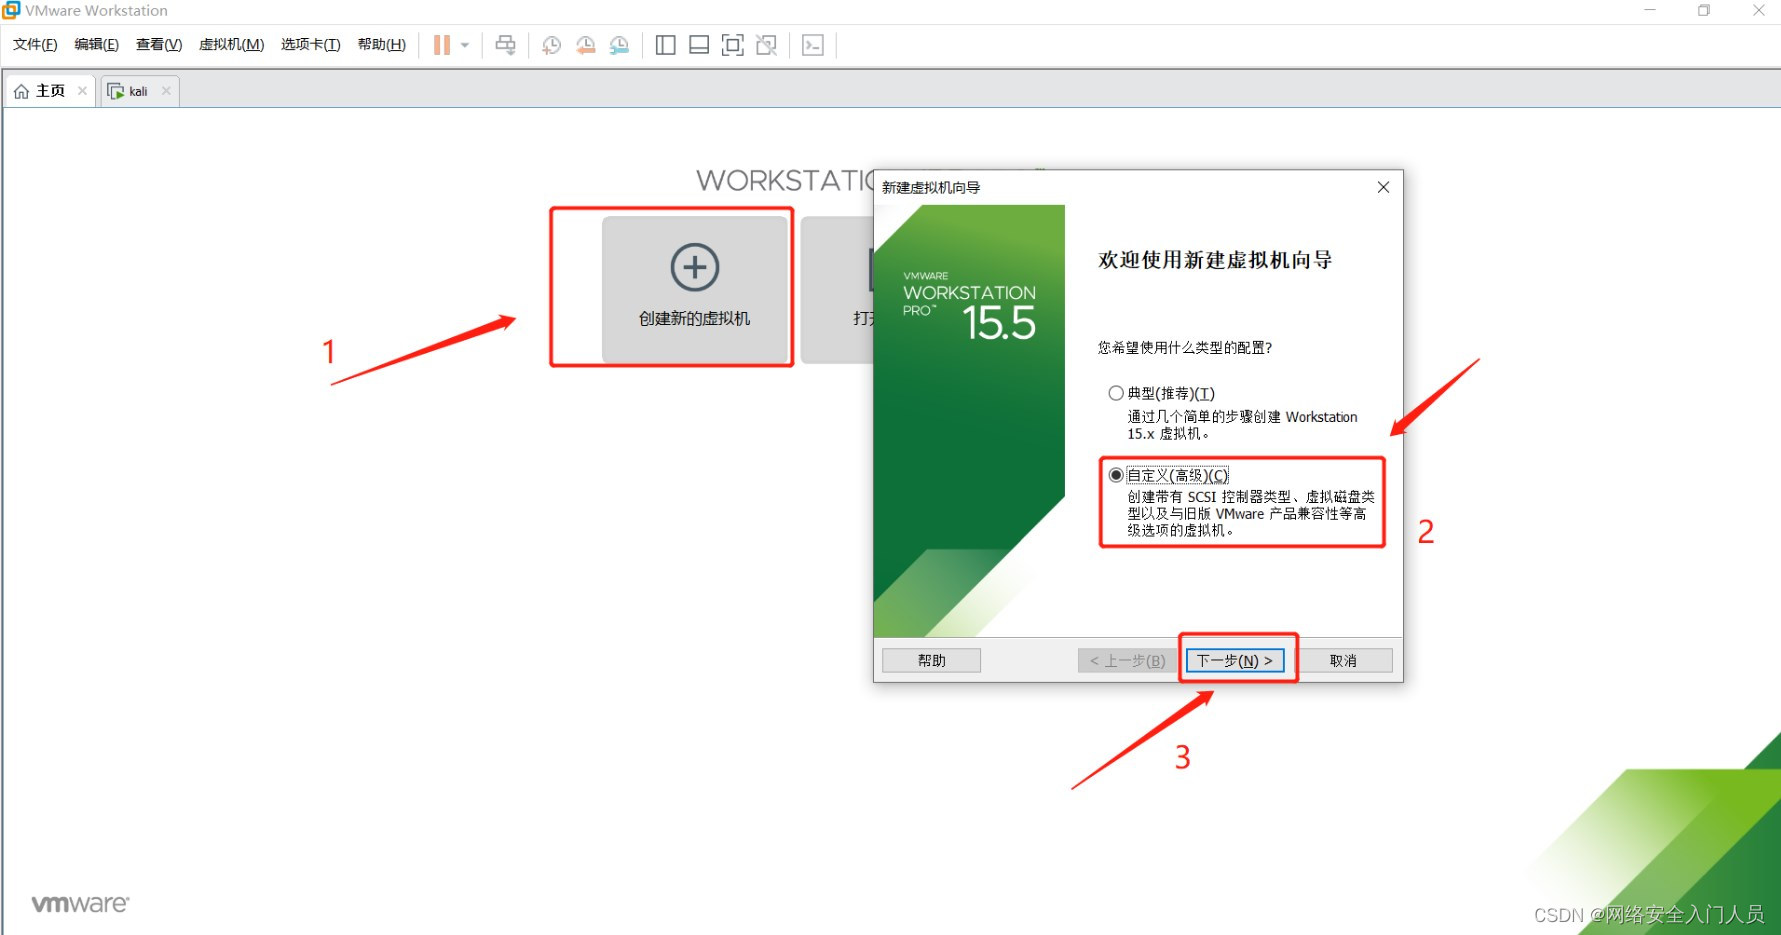The width and height of the screenshot is (1781, 935).
Task: Click the 自定义 option description text
Action: [x=1251, y=513]
